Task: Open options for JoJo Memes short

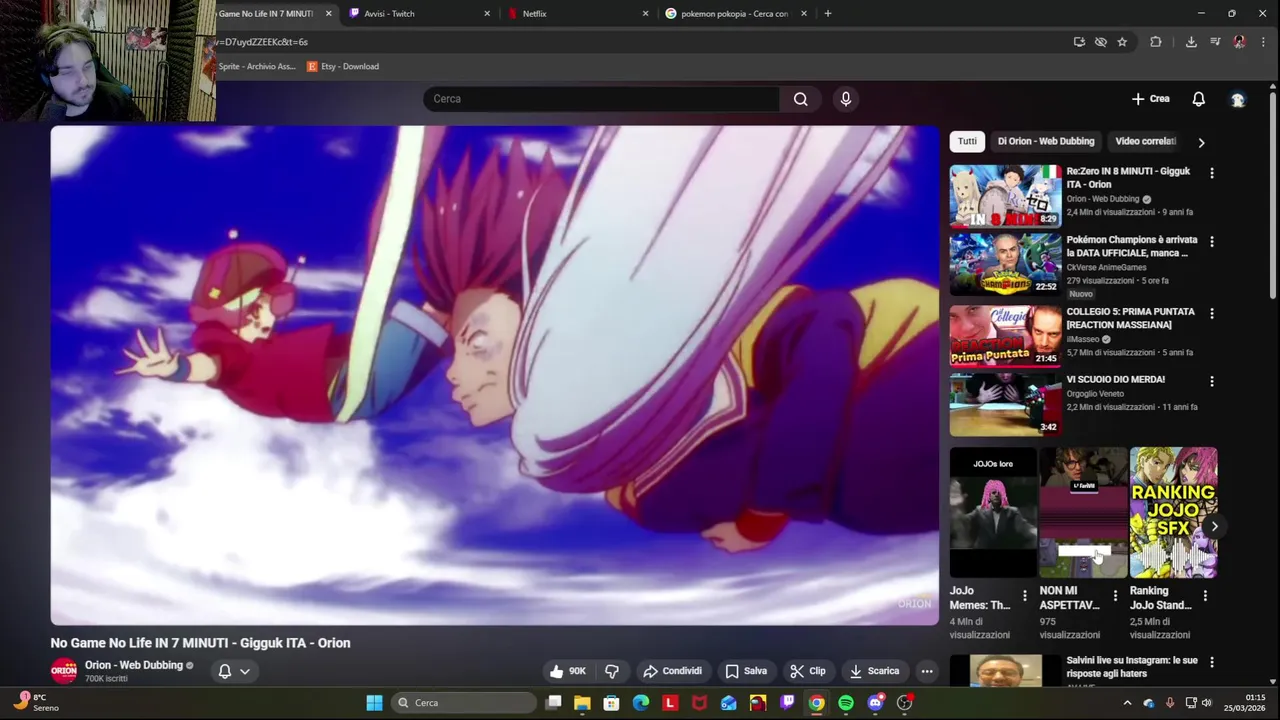Action: [1024, 596]
